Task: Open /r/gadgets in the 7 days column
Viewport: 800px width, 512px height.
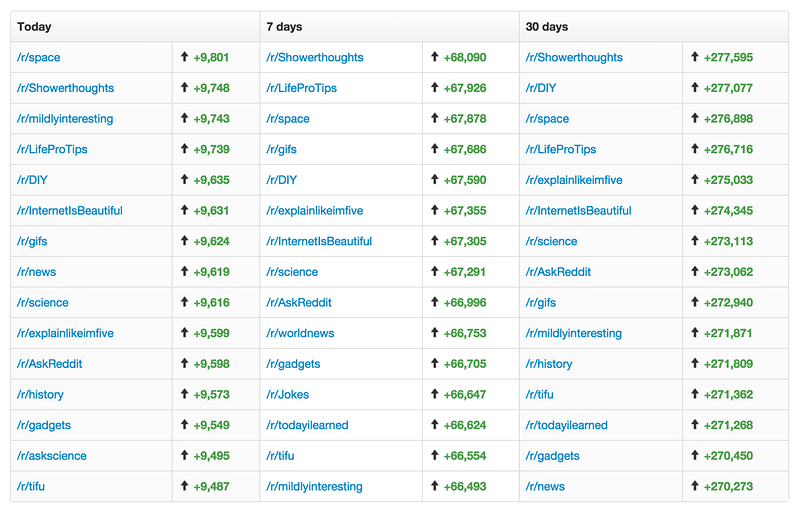Action: pyautogui.click(x=293, y=363)
